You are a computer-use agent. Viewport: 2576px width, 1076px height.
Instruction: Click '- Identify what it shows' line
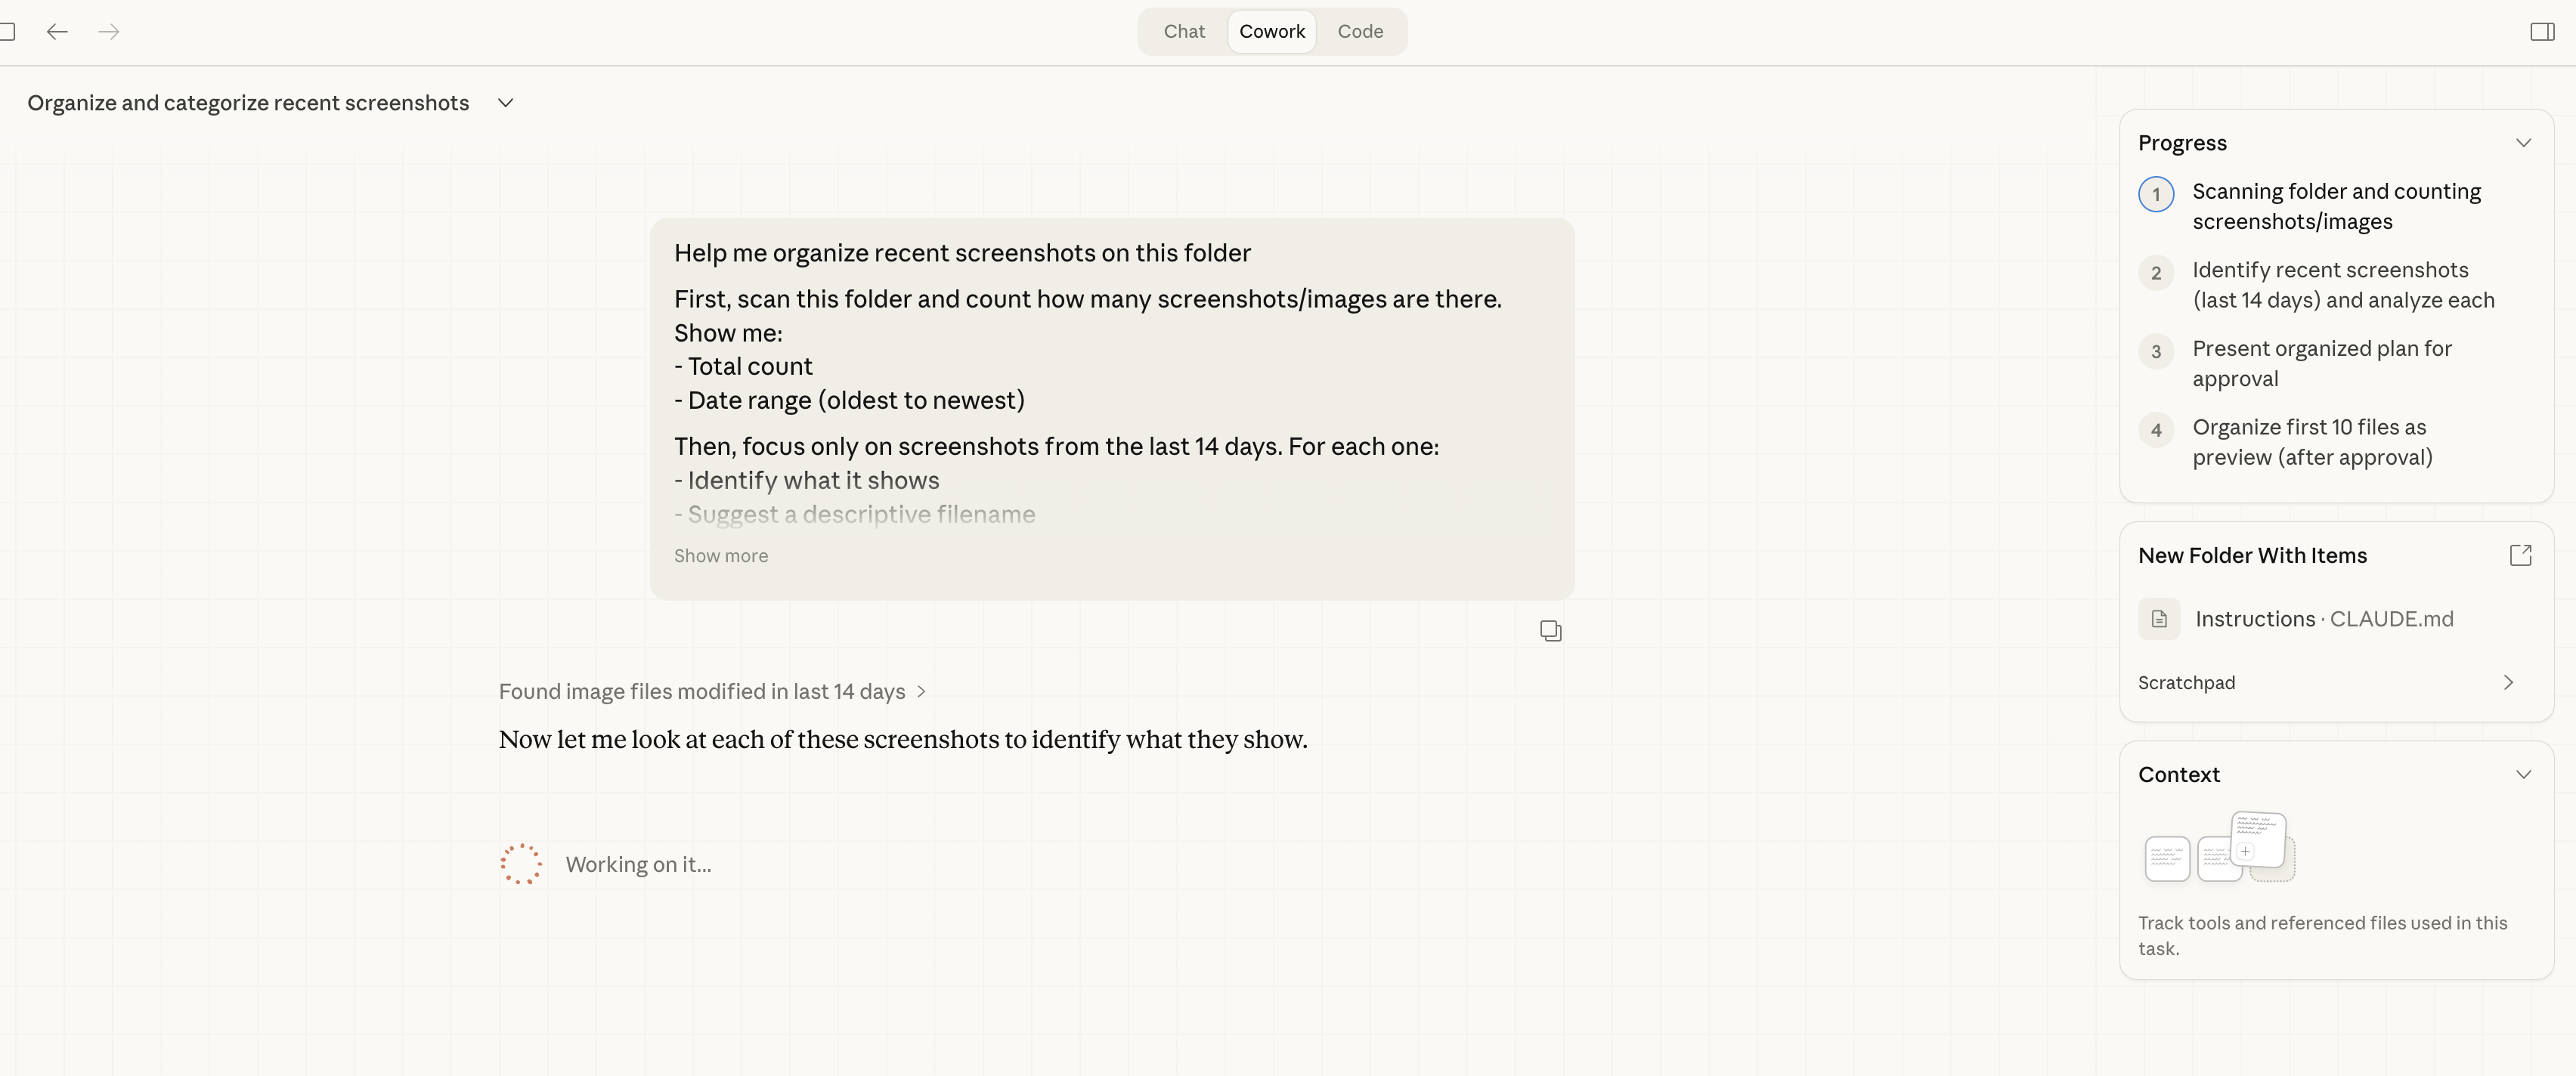click(806, 480)
